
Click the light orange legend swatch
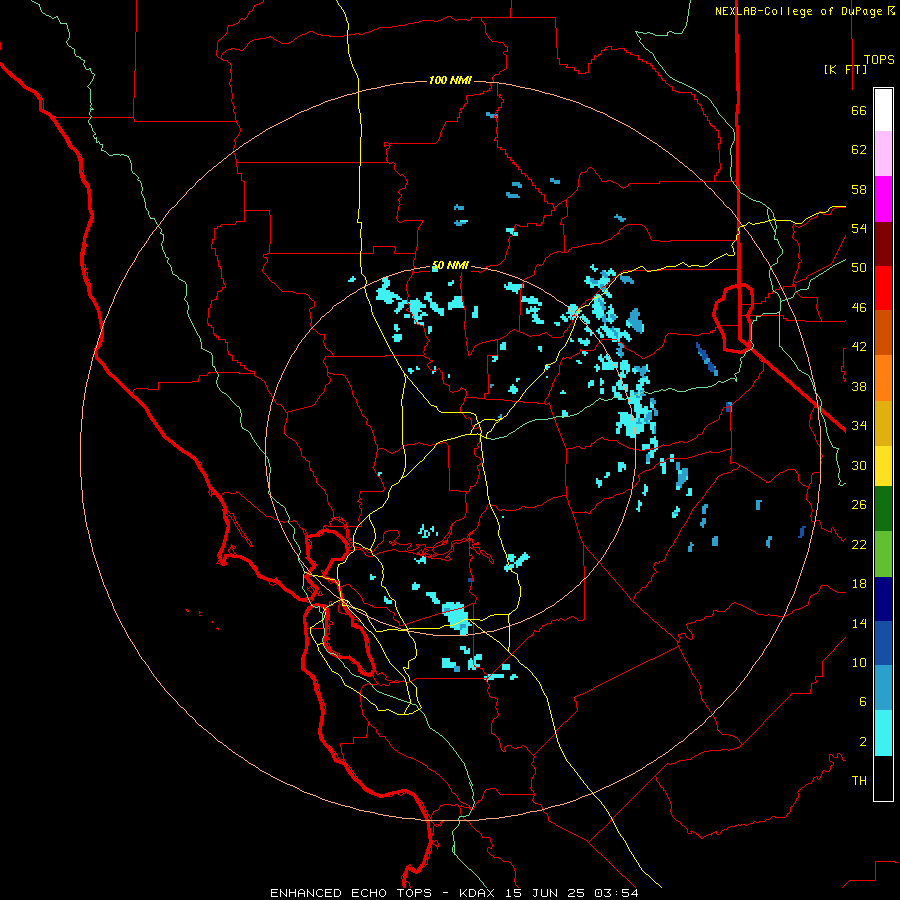point(883,378)
